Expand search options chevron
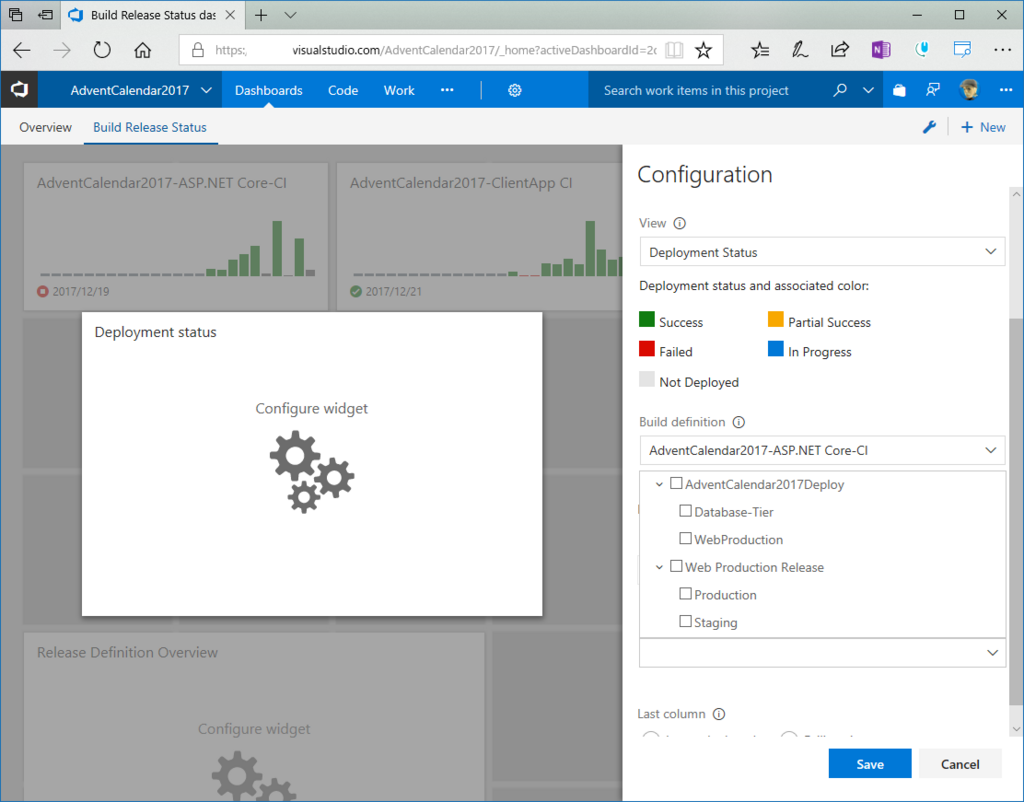1024x802 pixels. (x=868, y=90)
